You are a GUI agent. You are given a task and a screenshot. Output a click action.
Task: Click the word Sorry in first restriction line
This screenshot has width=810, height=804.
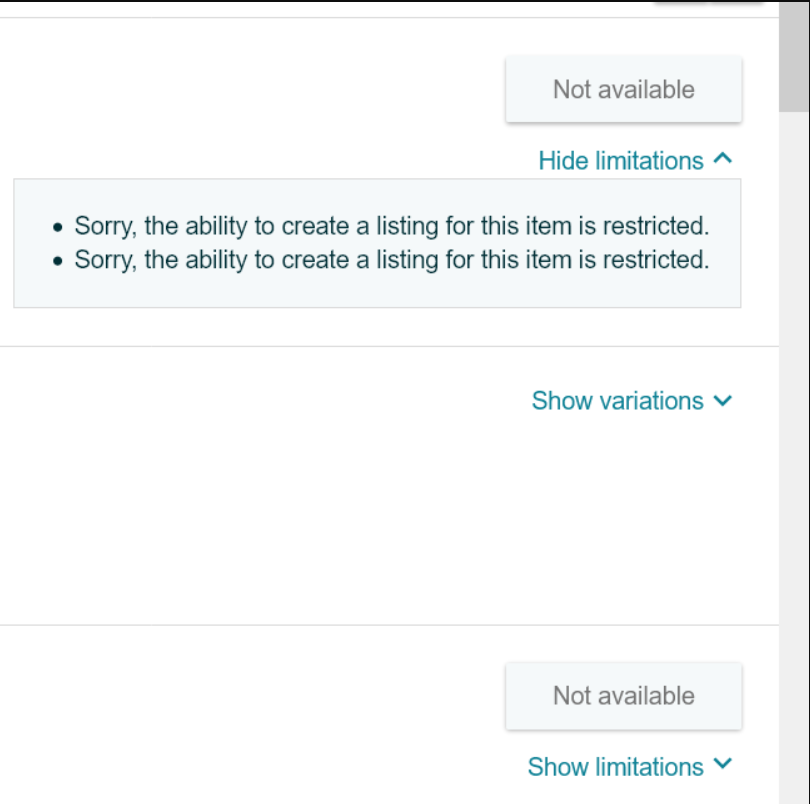[x=106, y=226]
